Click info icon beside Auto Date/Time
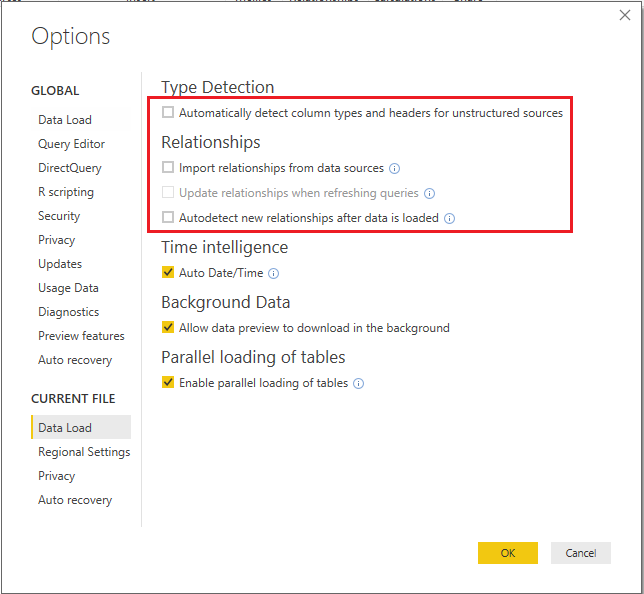 [274, 274]
